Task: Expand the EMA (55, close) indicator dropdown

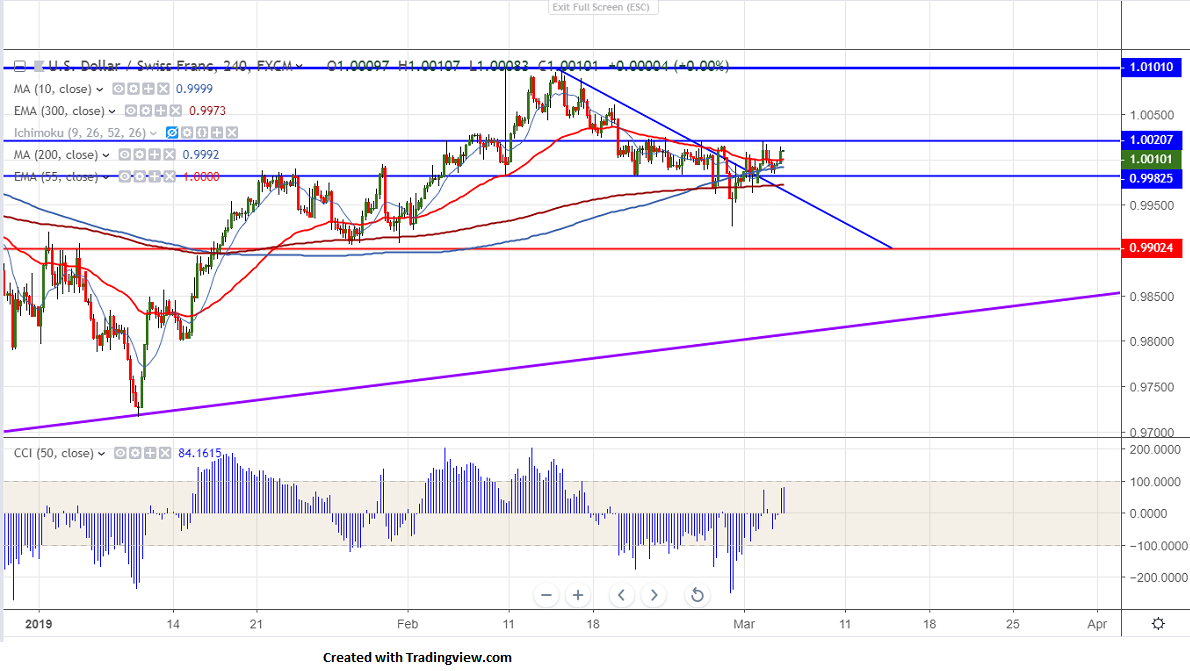Action: 105,177
